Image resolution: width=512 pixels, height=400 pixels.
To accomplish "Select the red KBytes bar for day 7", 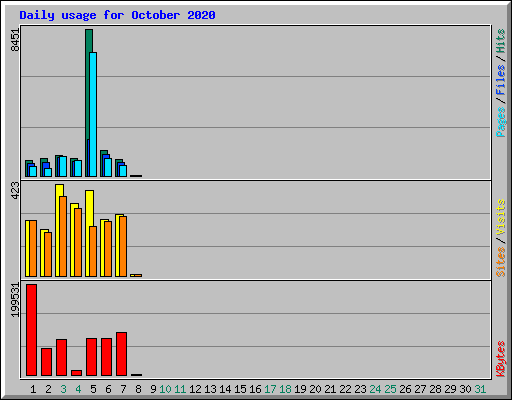I will (x=121, y=354).
